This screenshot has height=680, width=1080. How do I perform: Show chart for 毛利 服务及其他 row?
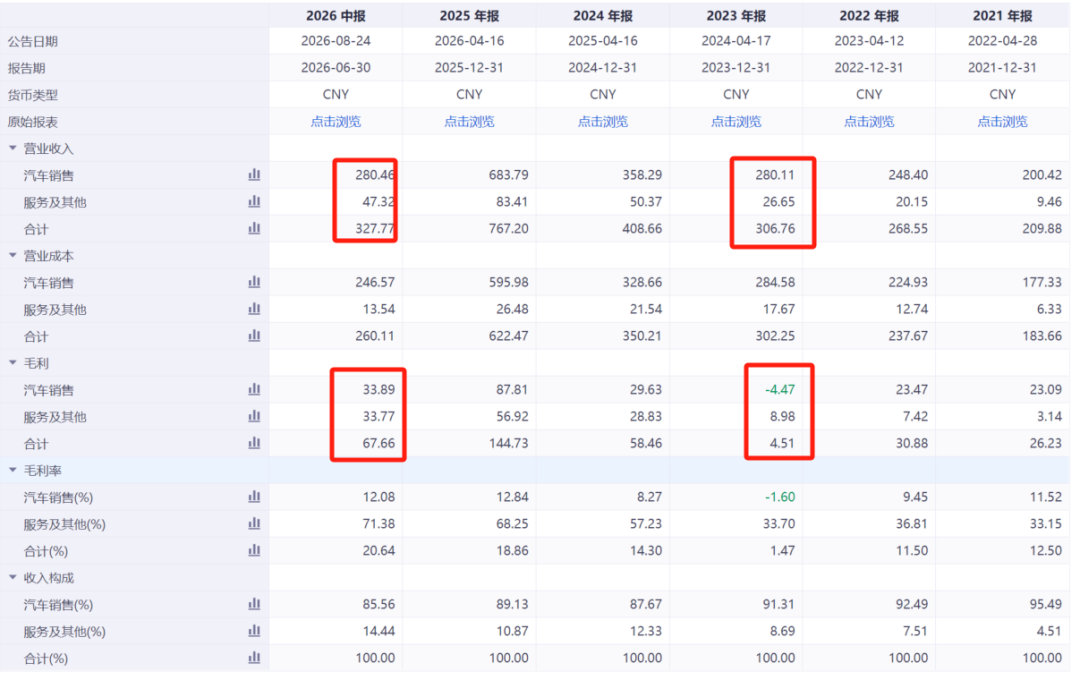254,417
